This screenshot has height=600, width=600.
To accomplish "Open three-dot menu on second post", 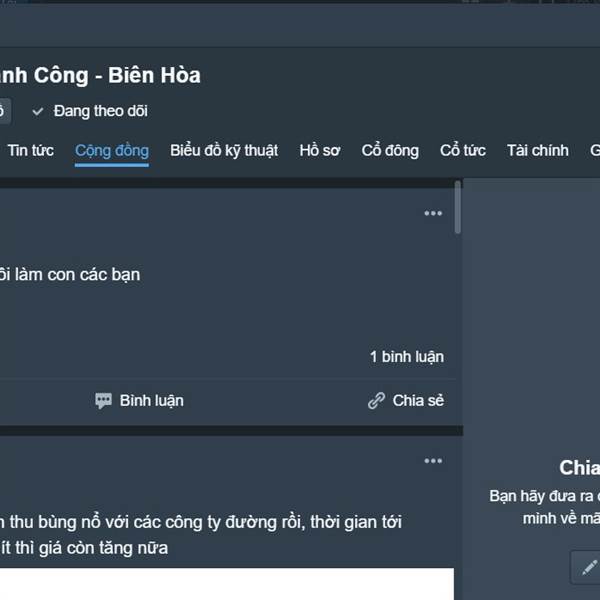I will click(433, 461).
